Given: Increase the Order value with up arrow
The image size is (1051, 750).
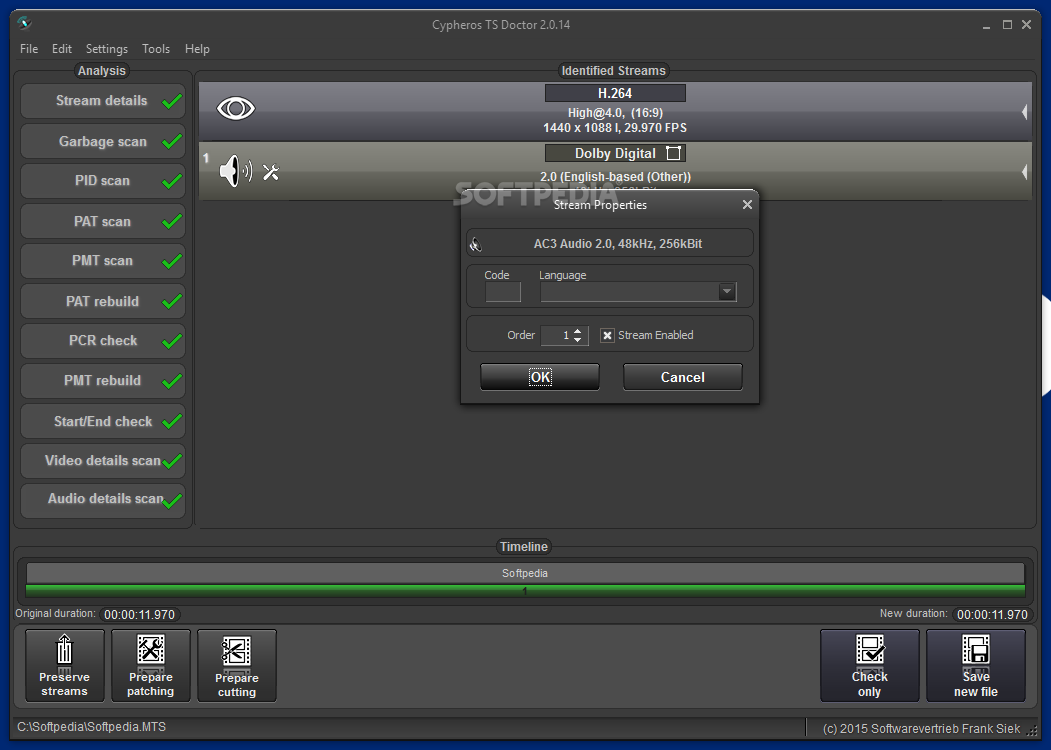Looking at the screenshot, I should 578,331.
